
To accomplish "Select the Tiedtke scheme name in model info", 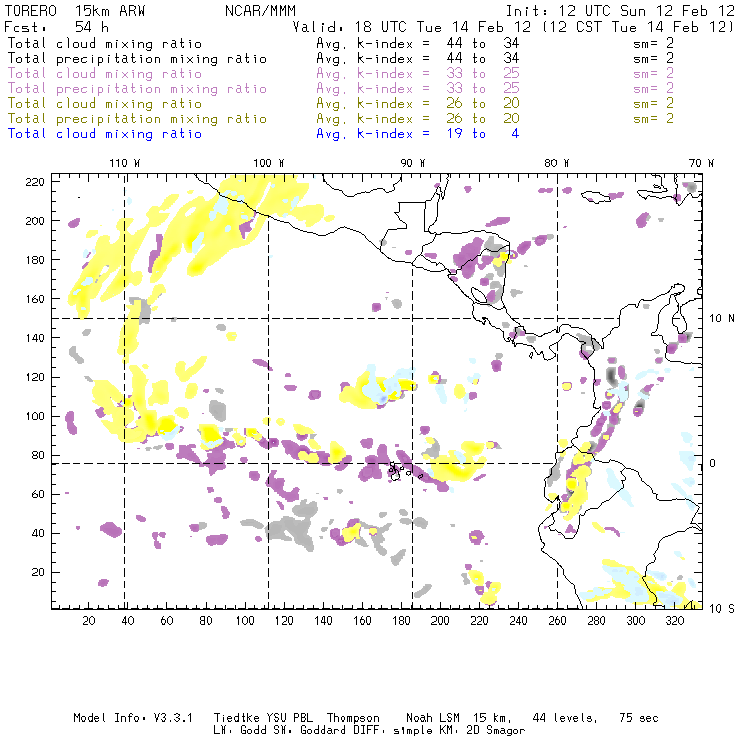I will point(237,718).
